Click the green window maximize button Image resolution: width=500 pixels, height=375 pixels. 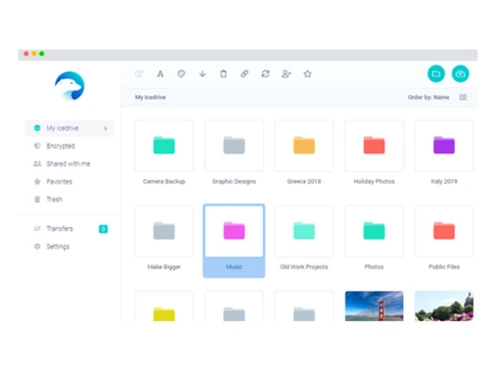(x=42, y=54)
